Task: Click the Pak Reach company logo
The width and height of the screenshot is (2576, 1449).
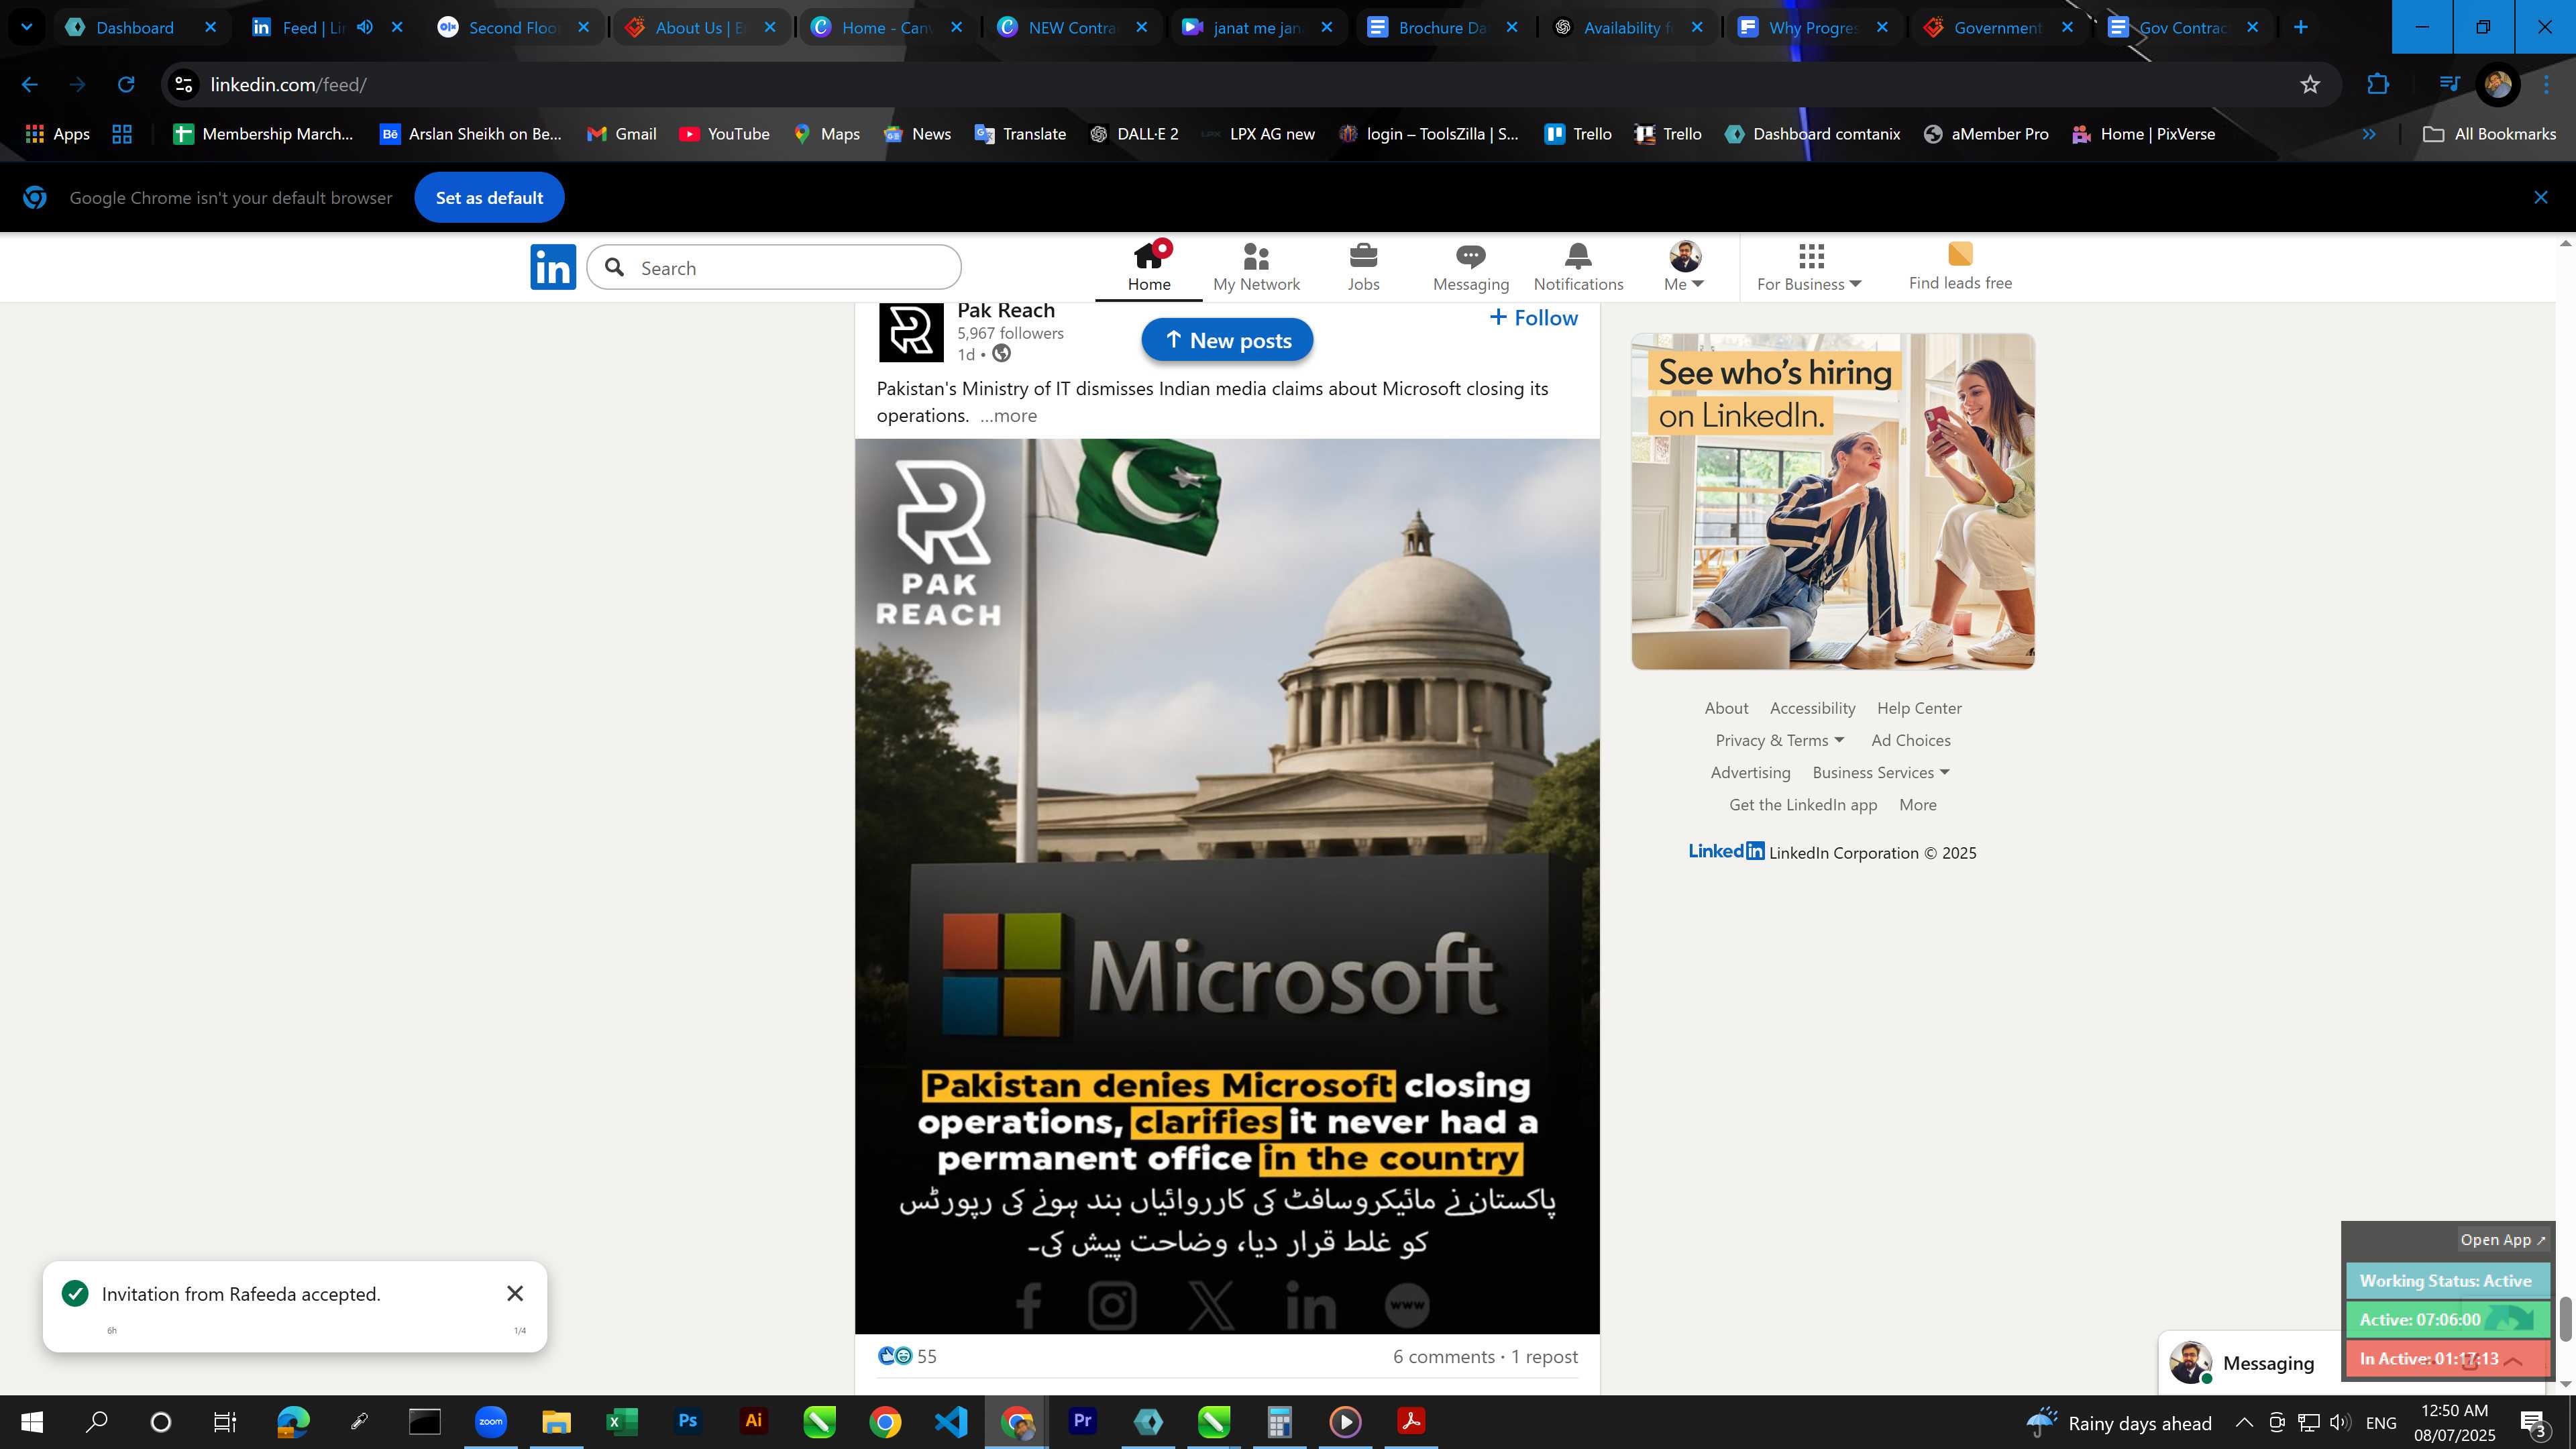Action: pyautogui.click(x=911, y=331)
